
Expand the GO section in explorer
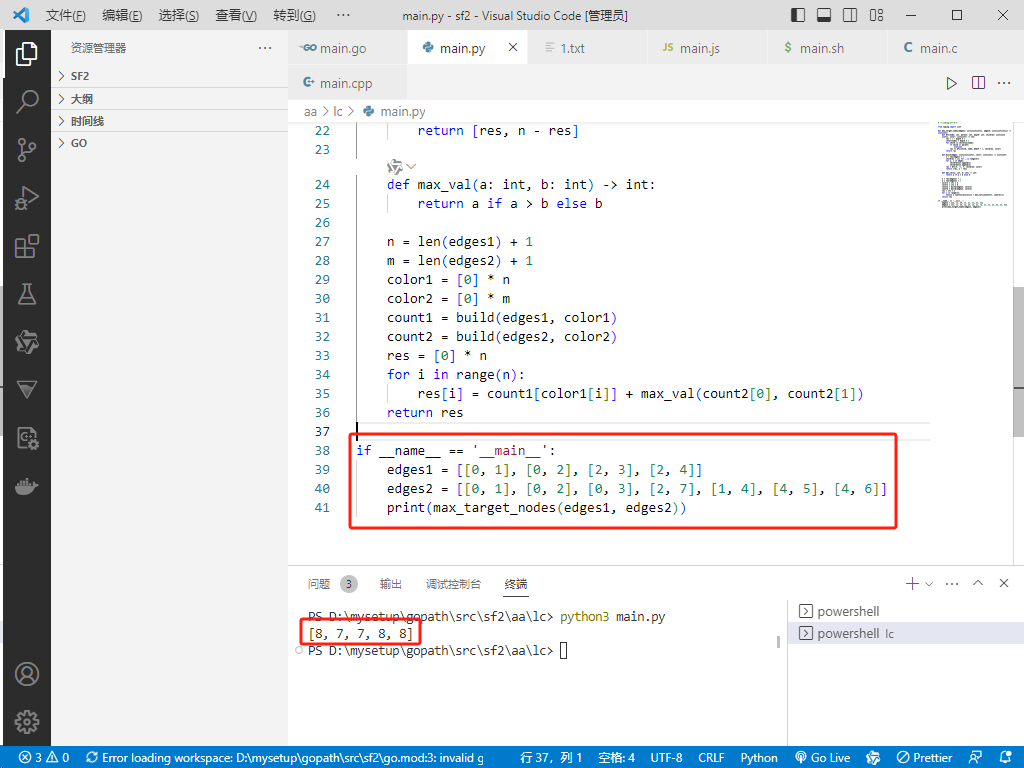tap(169, 143)
